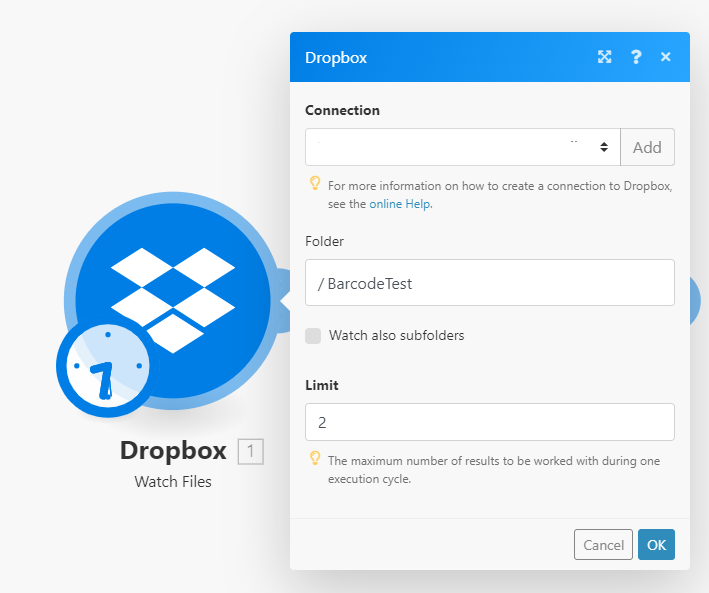Click the Connection field label
Viewport: 709px width, 593px height.
342,110
